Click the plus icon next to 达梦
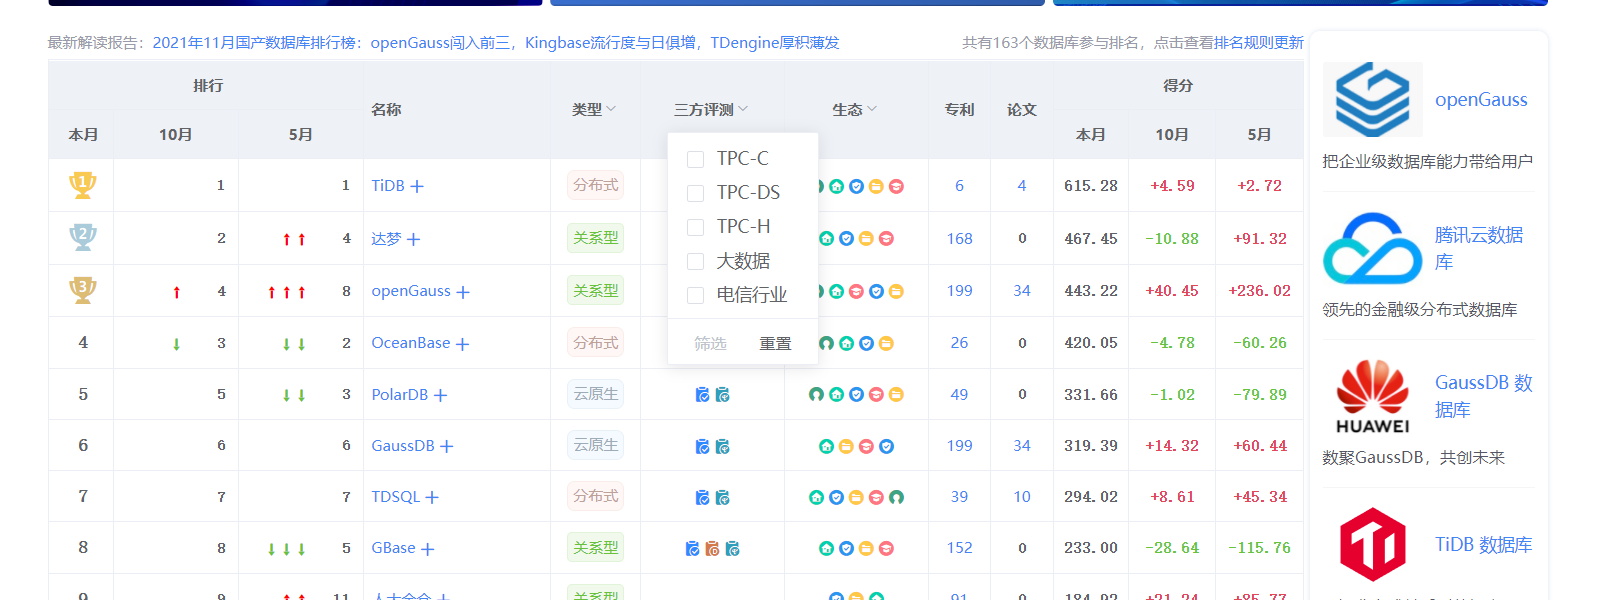This screenshot has width=1617, height=600. [413, 239]
